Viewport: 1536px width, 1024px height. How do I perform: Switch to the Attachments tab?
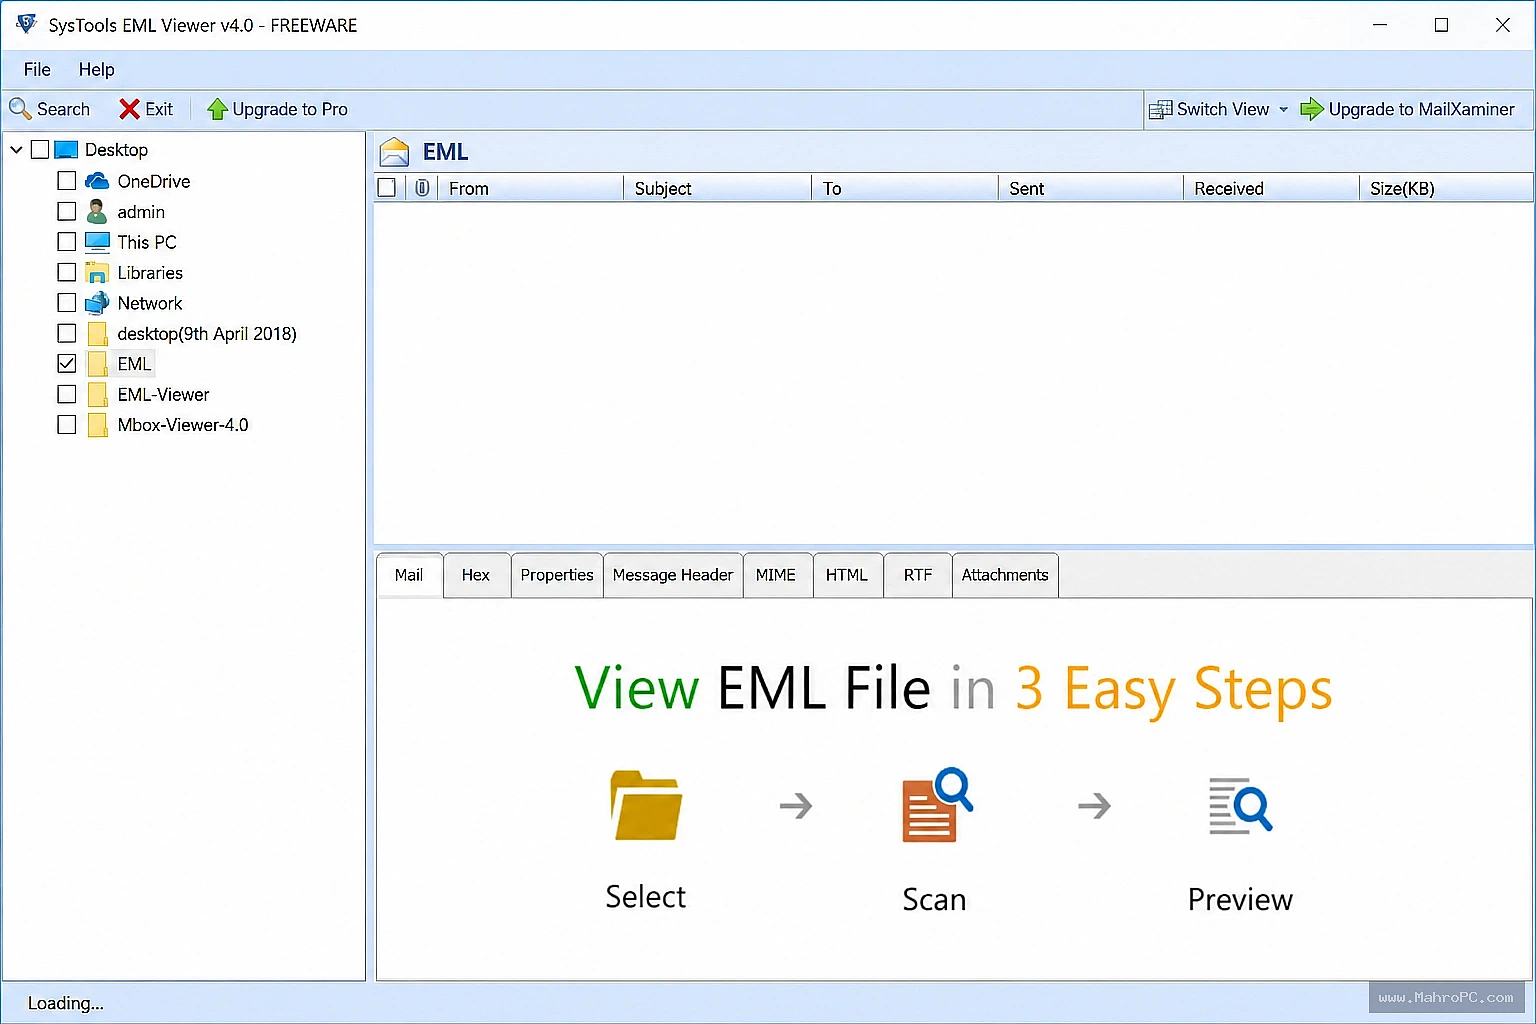click(x=1005, y=575)
